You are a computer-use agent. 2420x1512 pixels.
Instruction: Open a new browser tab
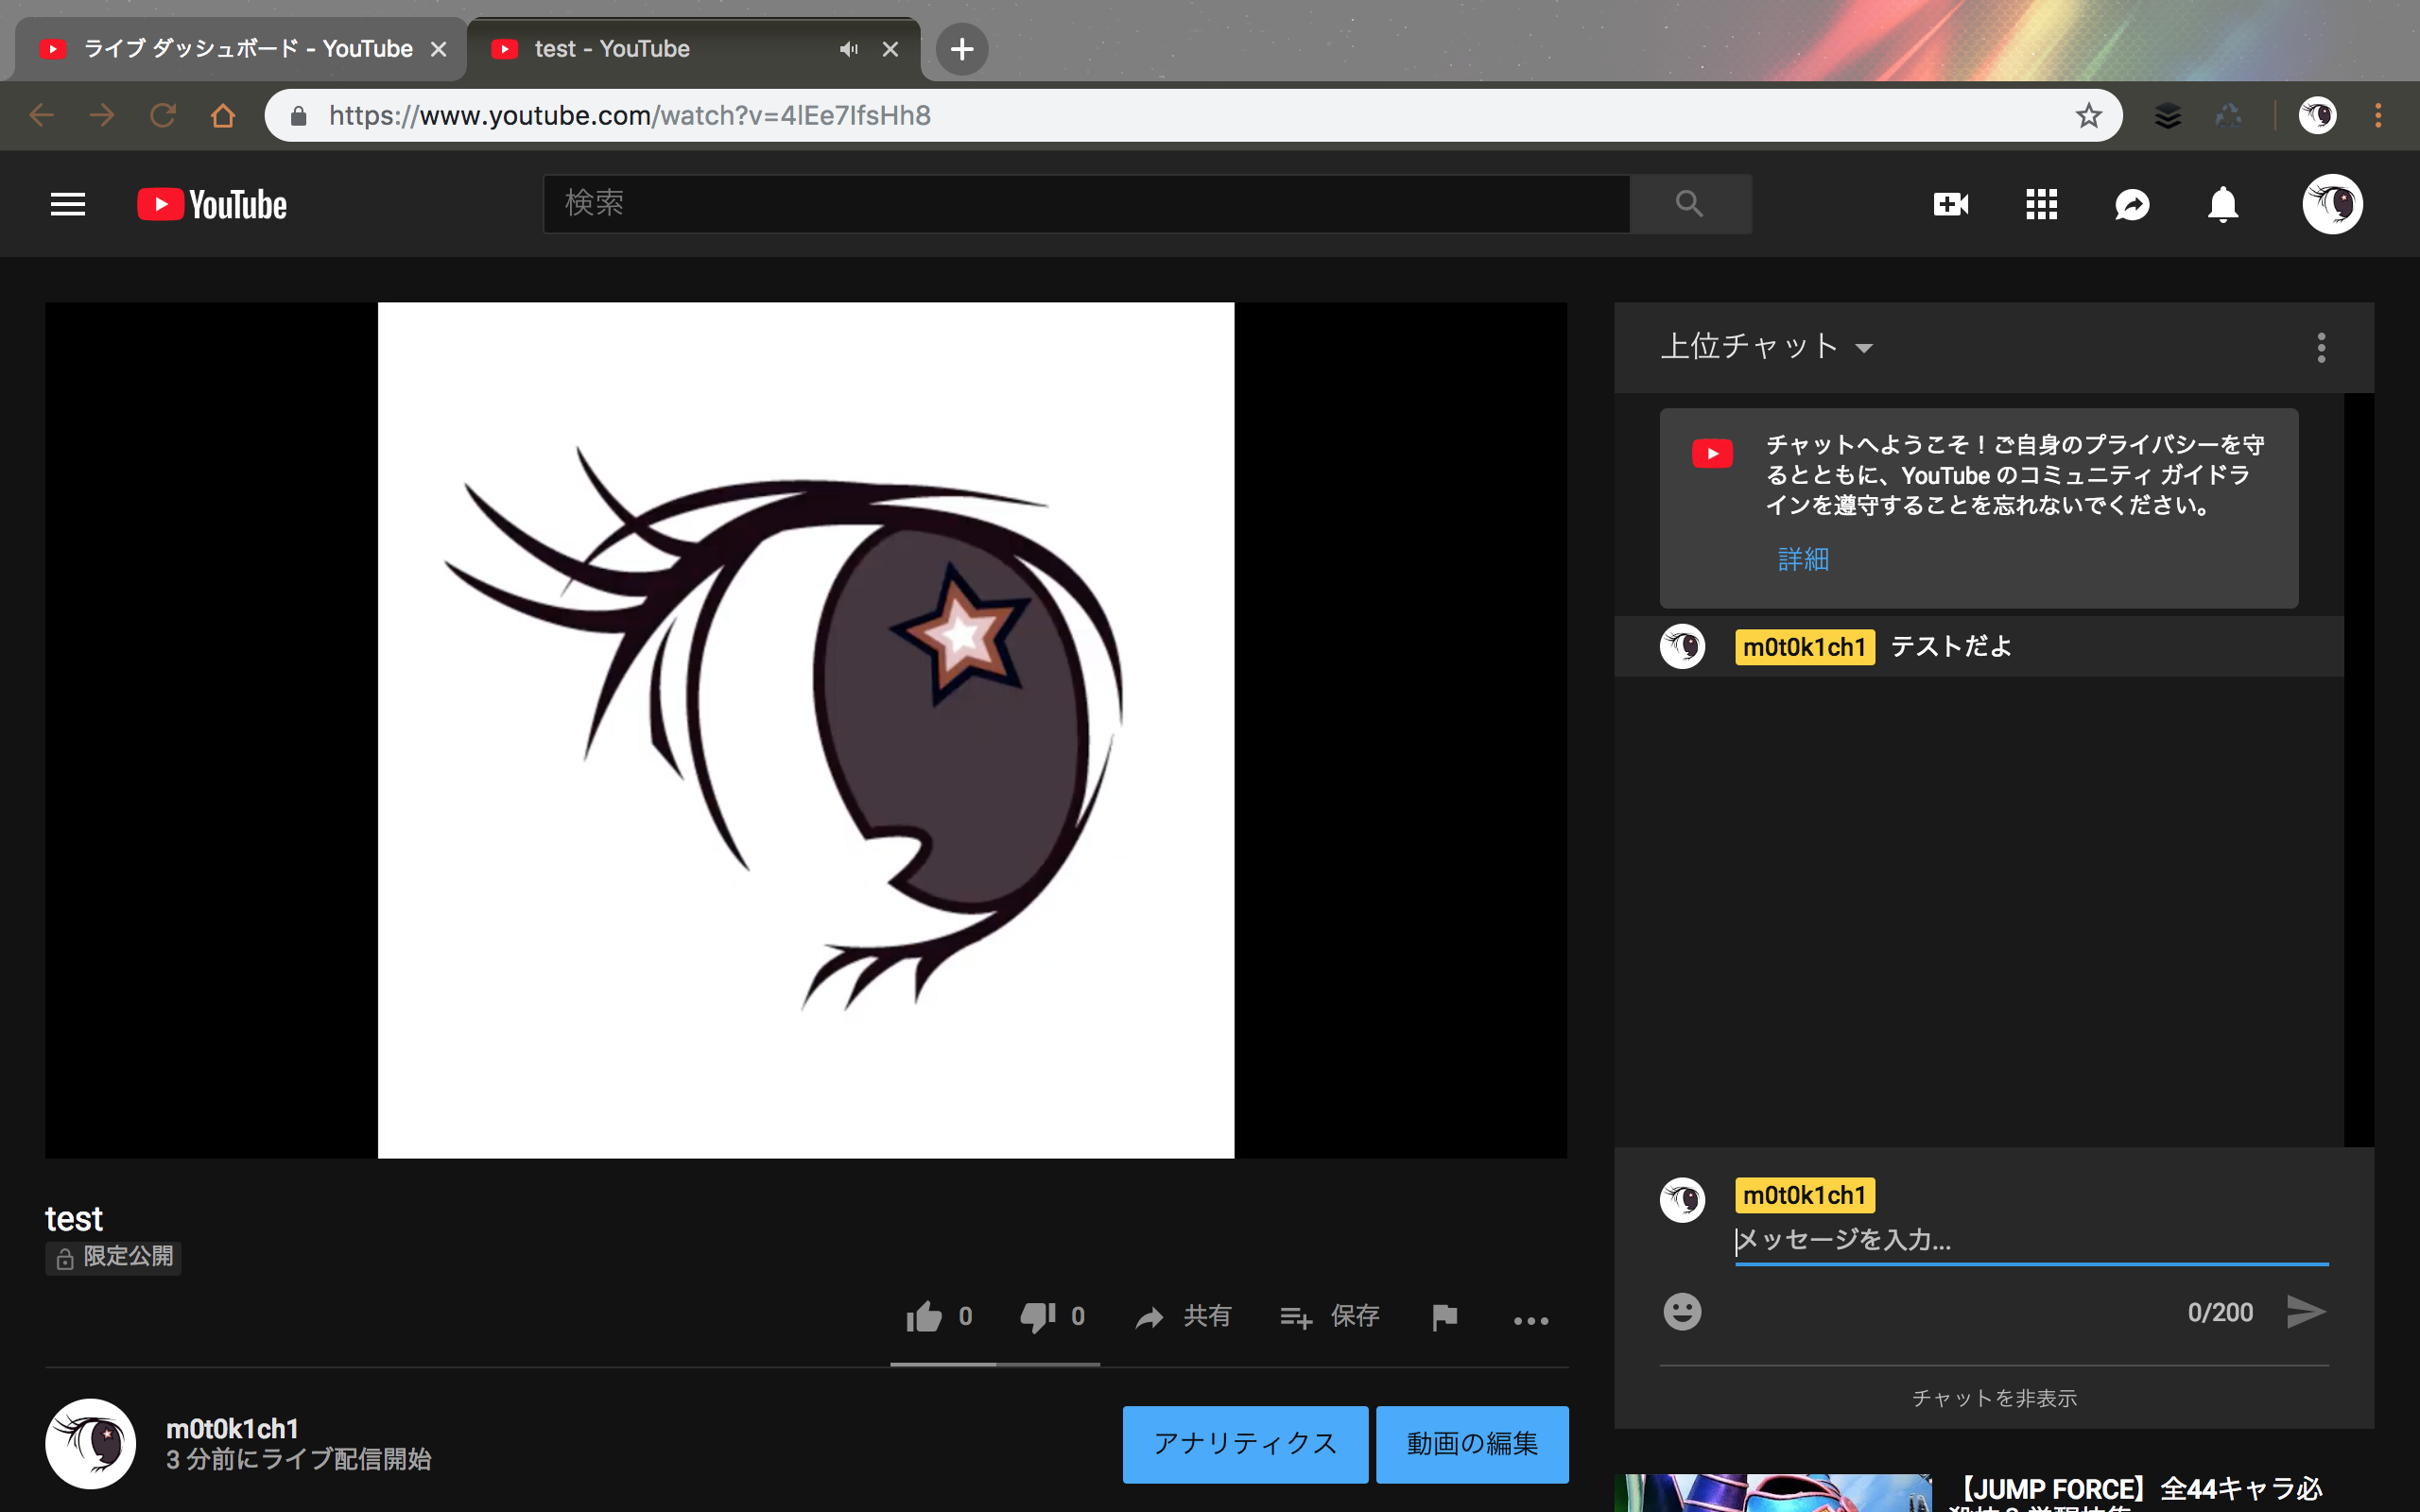tap(962, 49)
